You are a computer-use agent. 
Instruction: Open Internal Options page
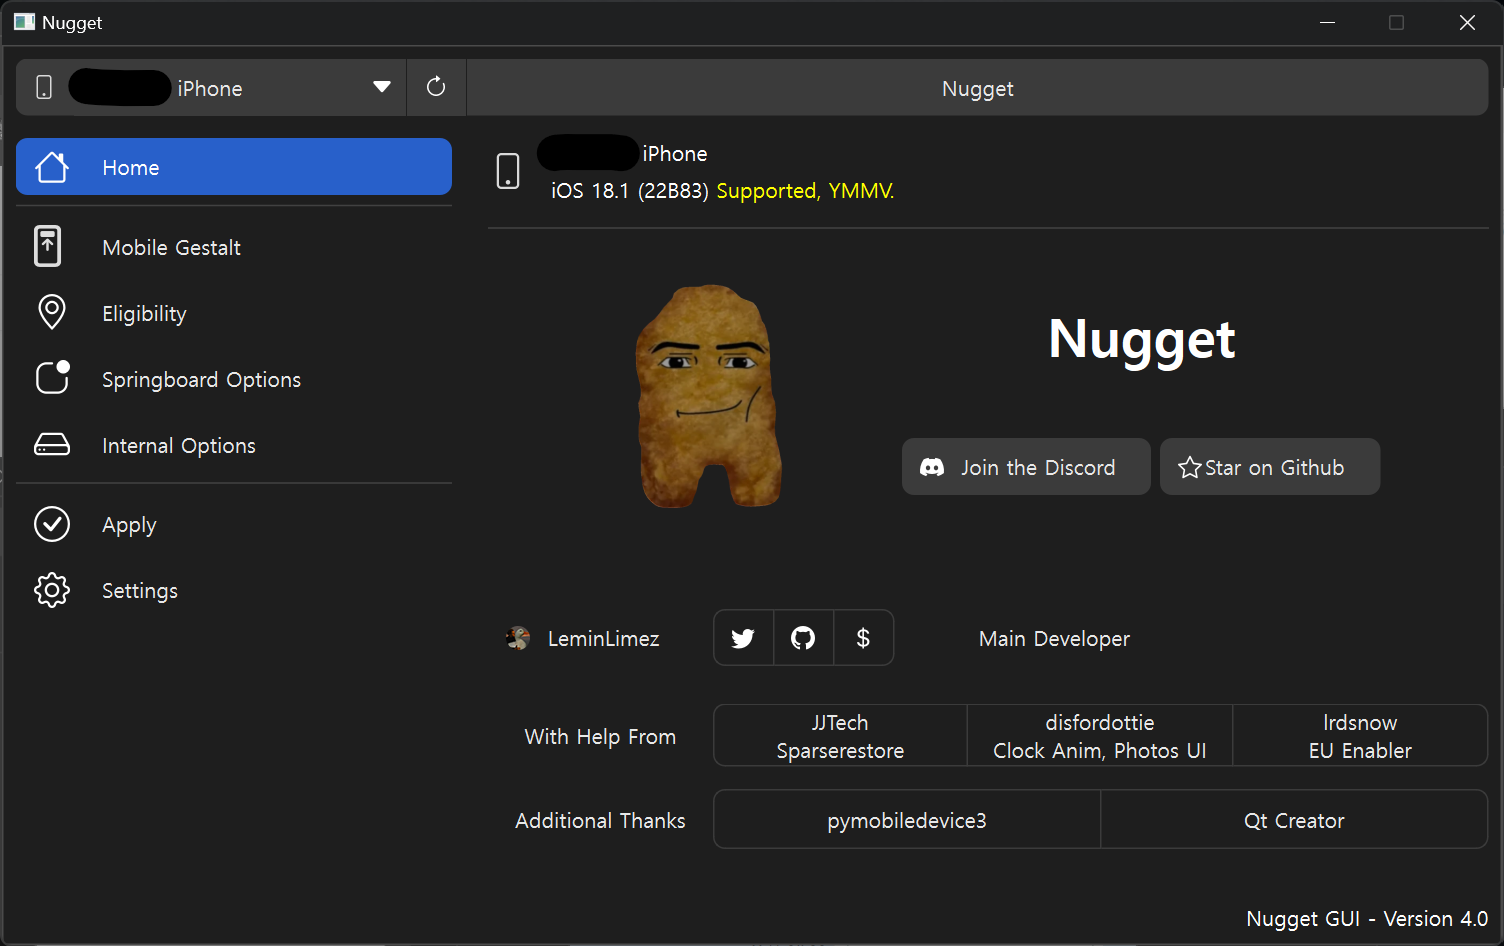click(234, 445)
